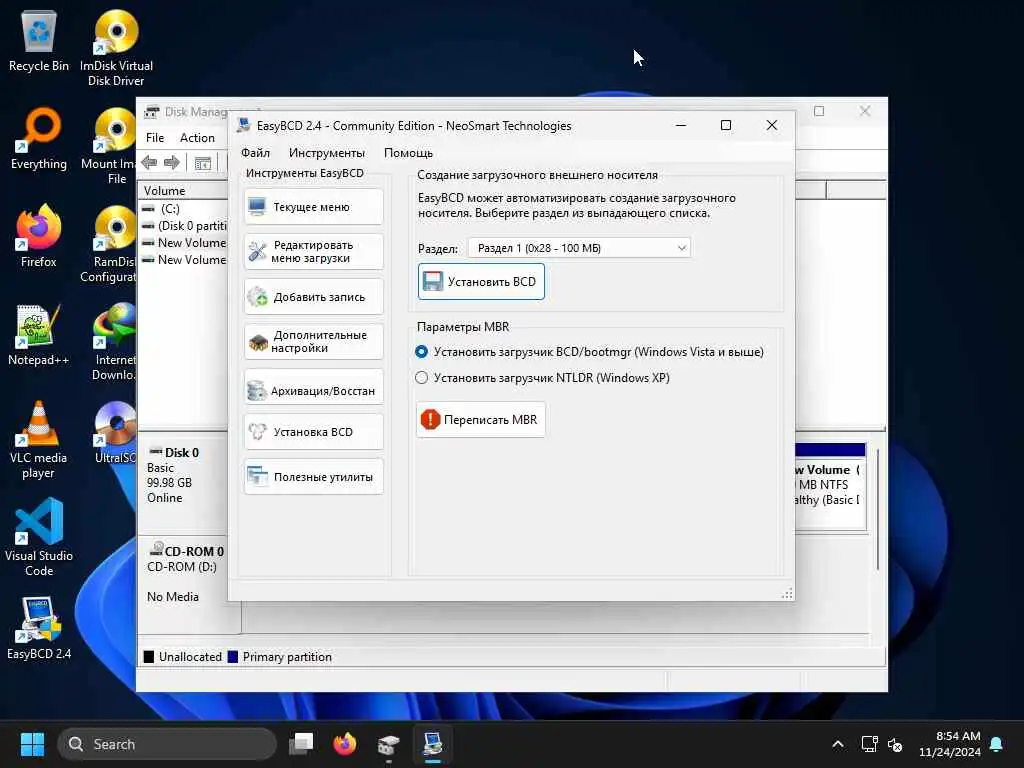The image size is (1024, 768).
Task: Select Disk 0 in disk list
Action: pyautogui.click(x=183, y=481)
